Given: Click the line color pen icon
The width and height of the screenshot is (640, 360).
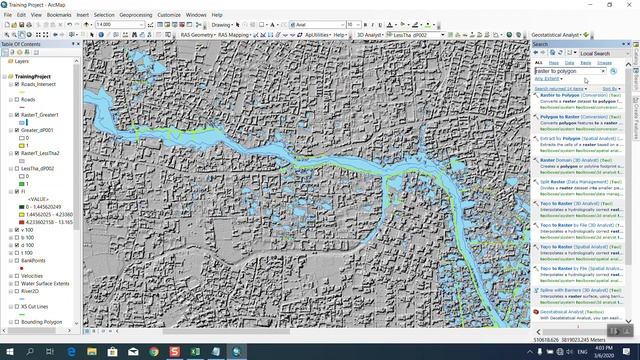Looking at the screenshot, I should 415,25.
